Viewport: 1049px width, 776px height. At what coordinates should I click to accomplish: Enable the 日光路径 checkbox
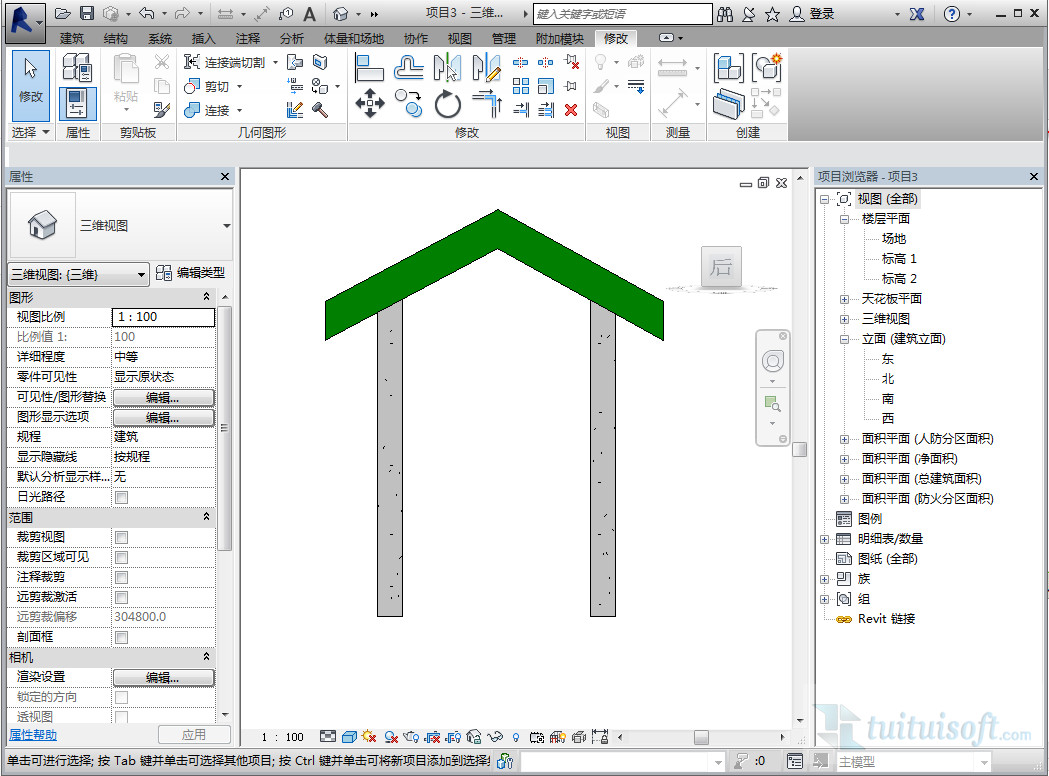pyautogui.click(x=122, y=497)
